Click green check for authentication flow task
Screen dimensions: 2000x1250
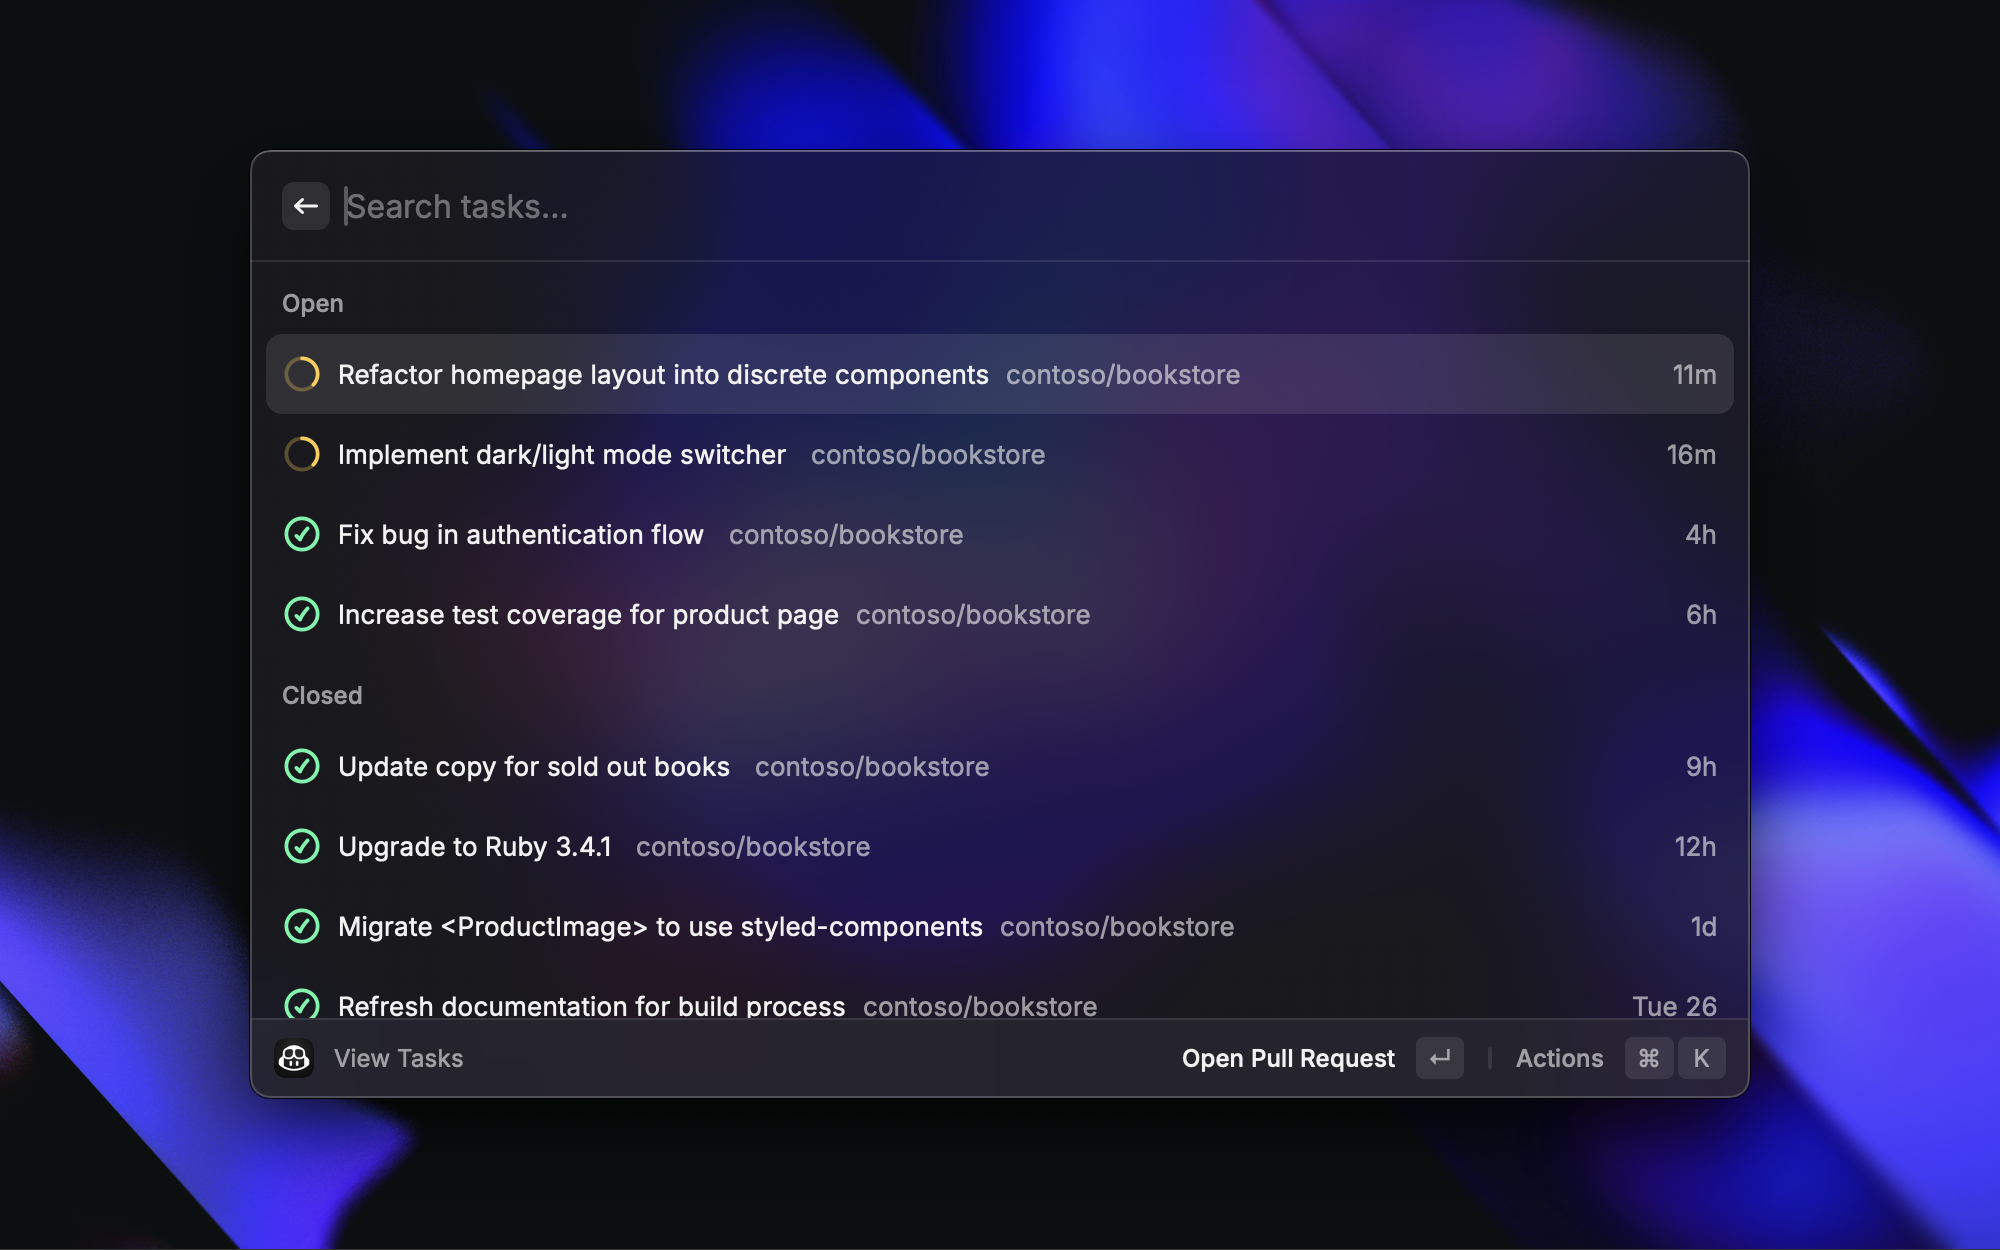point(302,534)
